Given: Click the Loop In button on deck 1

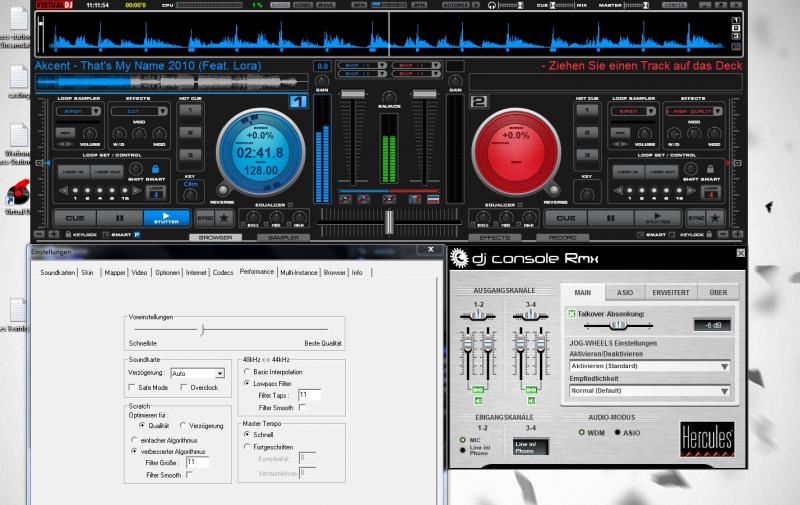Looking at the screenshot, I should (73, 172).
